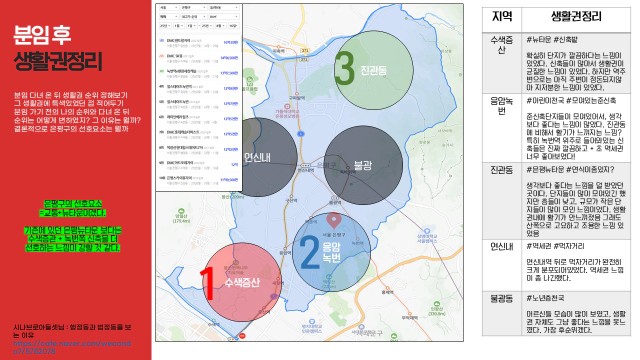The image size is (640, 360).
Task: Click the red 수색증산 circle labeled 1
Action: click(x=242, y=282)
